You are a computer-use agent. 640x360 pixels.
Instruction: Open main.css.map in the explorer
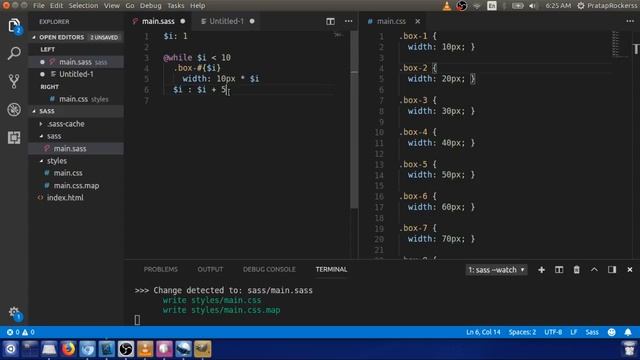click(76, 186)
